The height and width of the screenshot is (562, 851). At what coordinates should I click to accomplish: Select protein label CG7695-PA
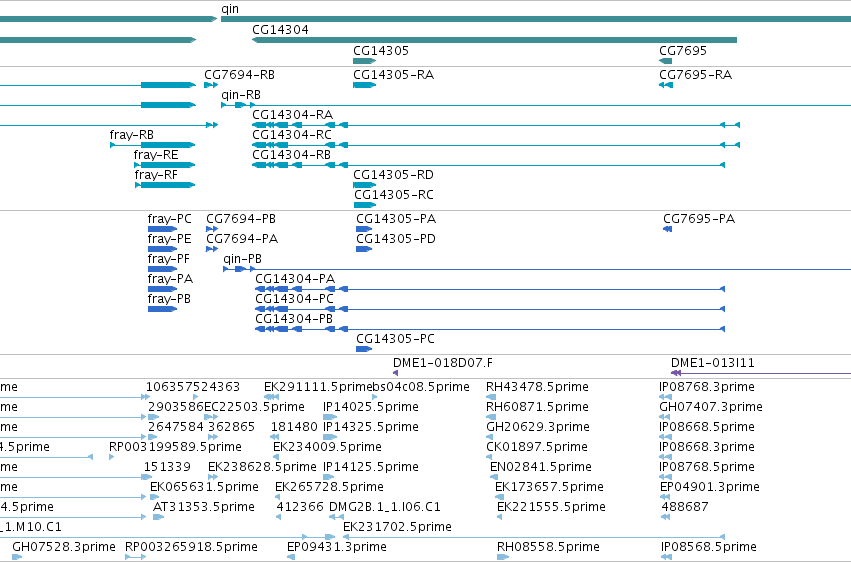pos(699,219)
